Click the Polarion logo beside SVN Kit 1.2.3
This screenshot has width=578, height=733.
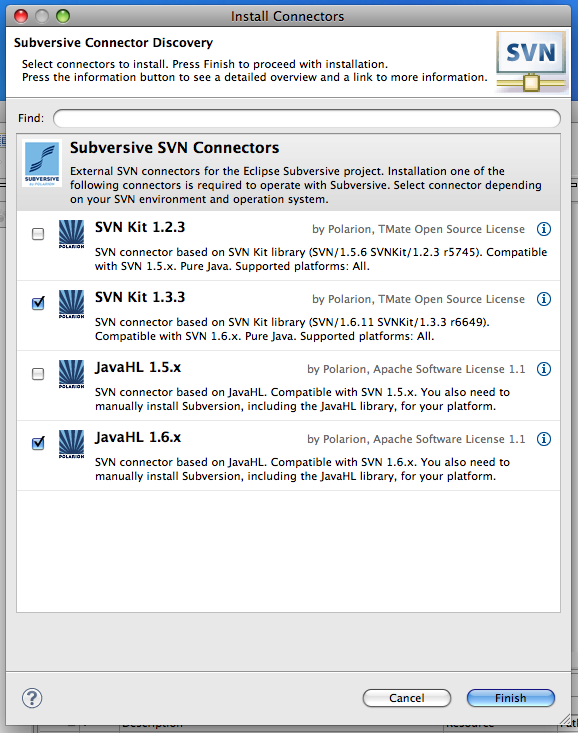(72, 234)
